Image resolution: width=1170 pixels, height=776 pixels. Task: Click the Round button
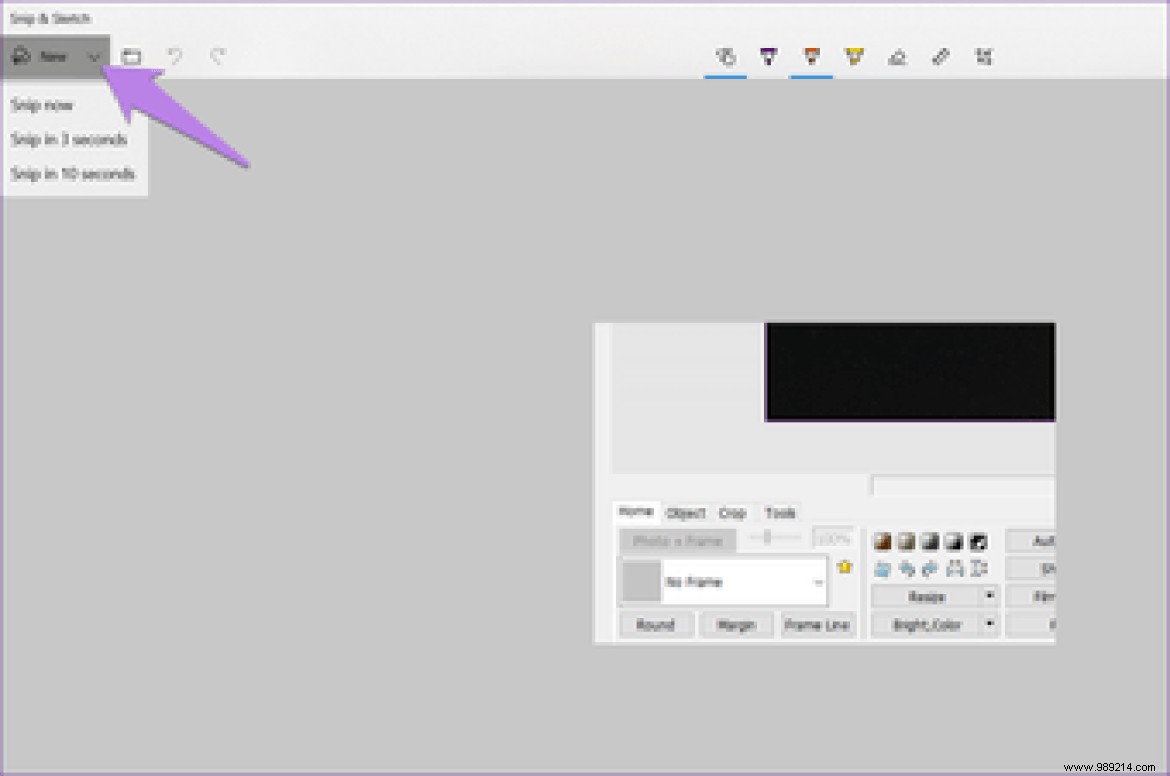656,624
